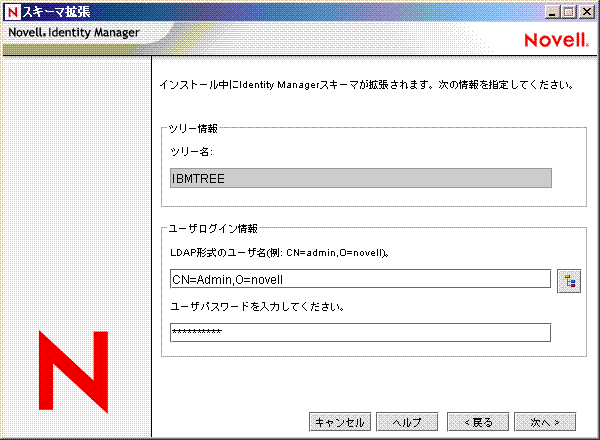Open help with the ヘルプ button
600x440 pixels.
406,421
